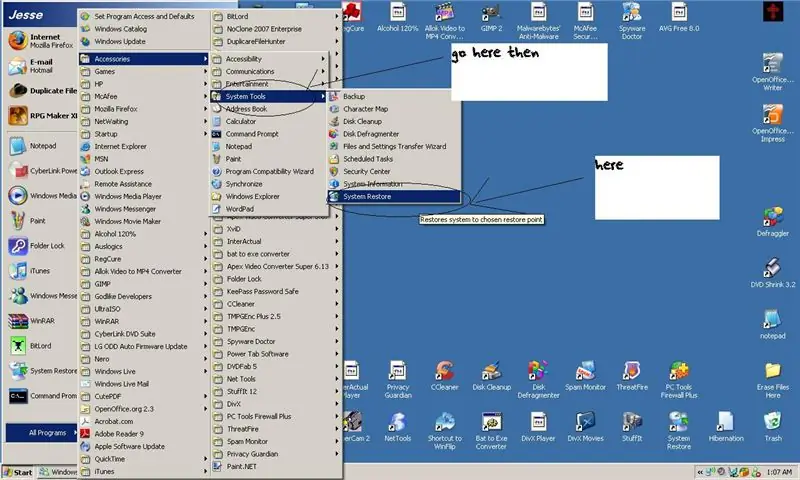
Task: Open the Trash desktop icon
Action: 772,427
